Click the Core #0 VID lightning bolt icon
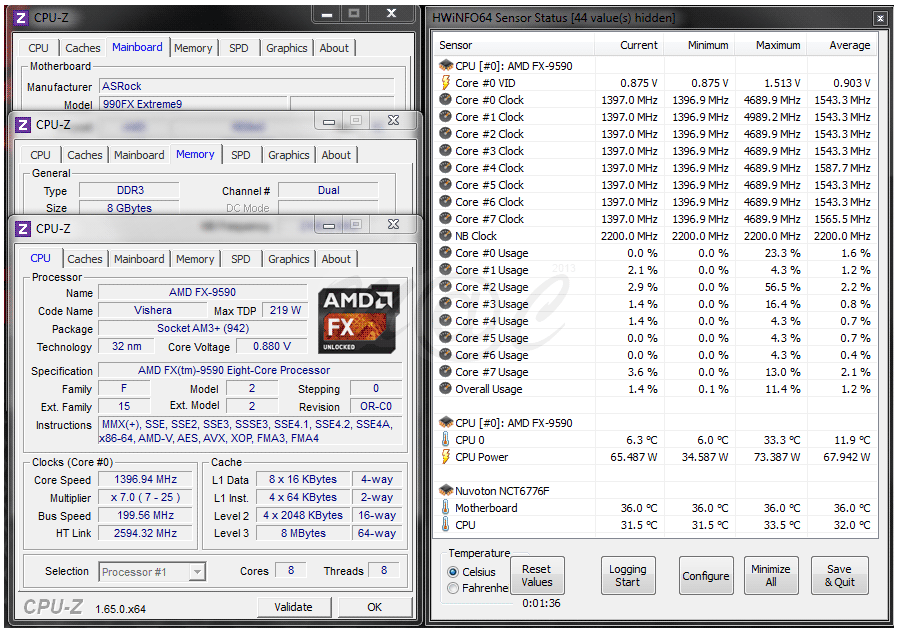The height and width of the screenshot is (633, 899). pos(445,83)
